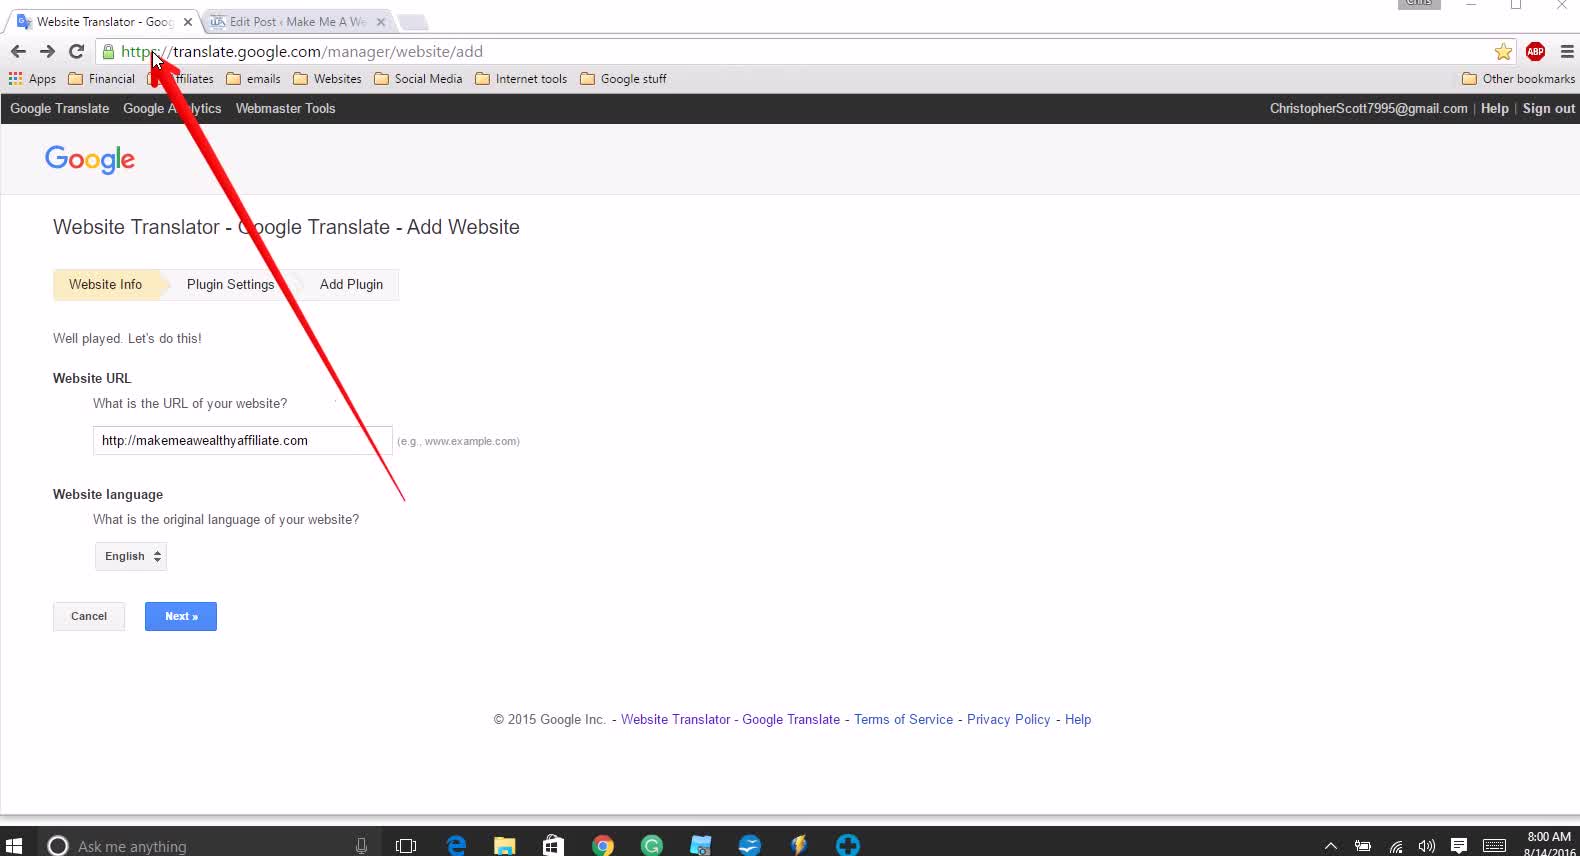Click the ChristopherScott7995@gmail.com account link
The width and height of the screenshot is (1580, 856).
click(1368, 108)
